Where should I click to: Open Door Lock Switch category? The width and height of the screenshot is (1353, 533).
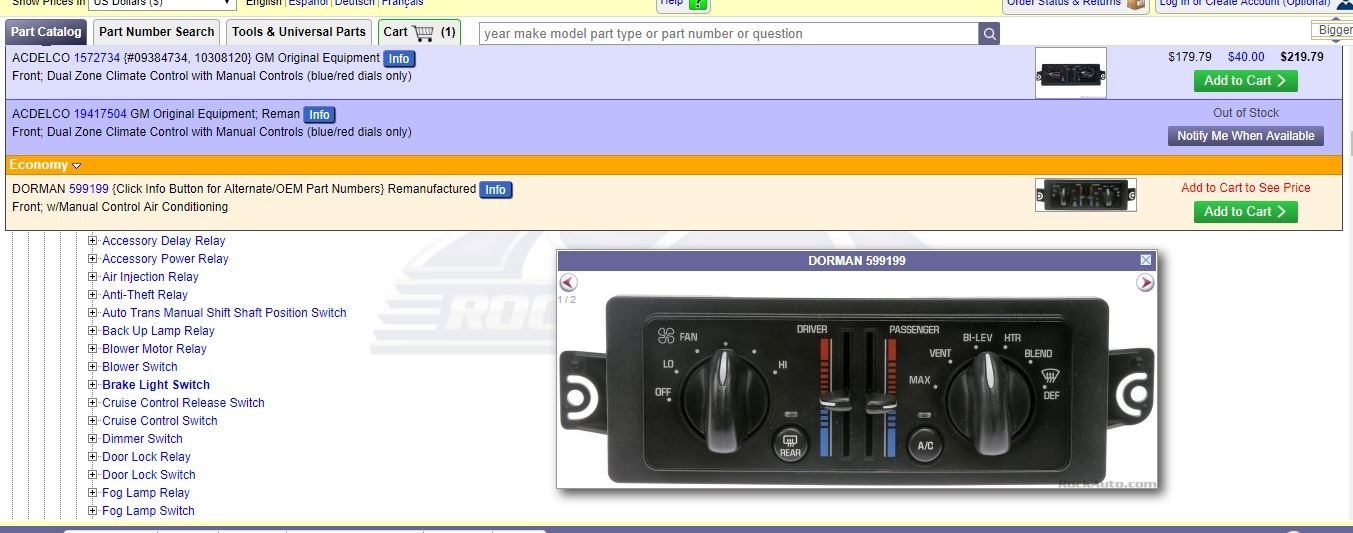(x=148, y=475)
